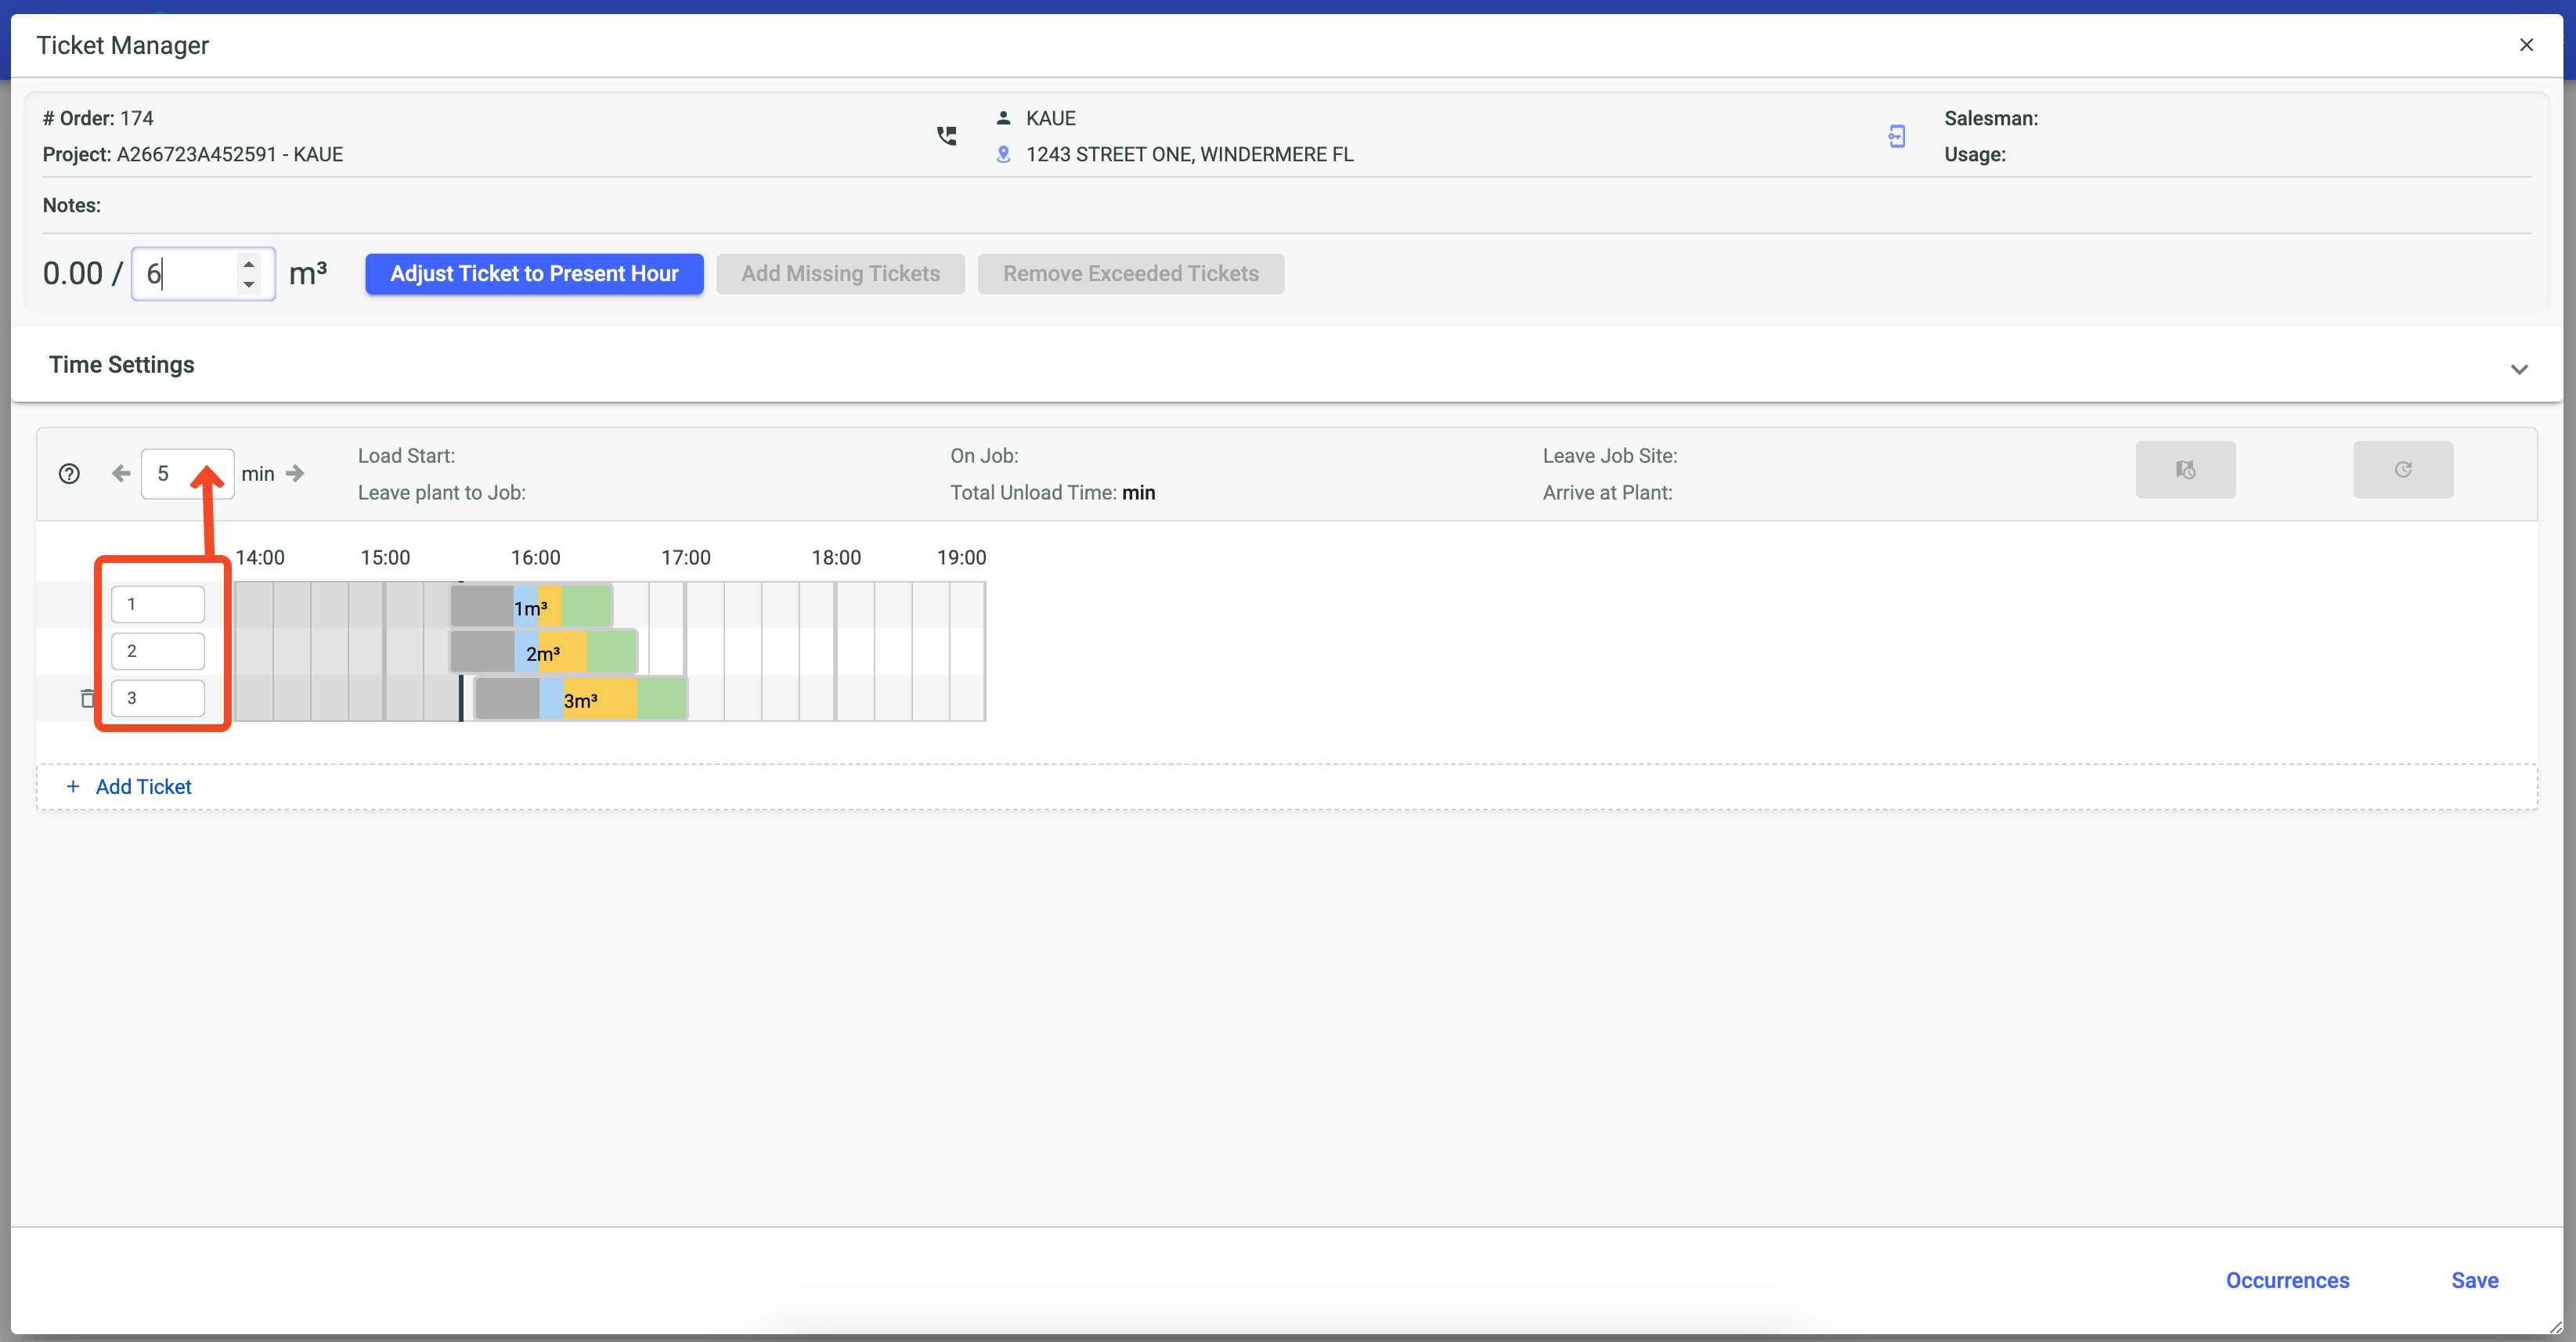Click the right arrow after min label

pyautogui.click(x=295, y=474)
